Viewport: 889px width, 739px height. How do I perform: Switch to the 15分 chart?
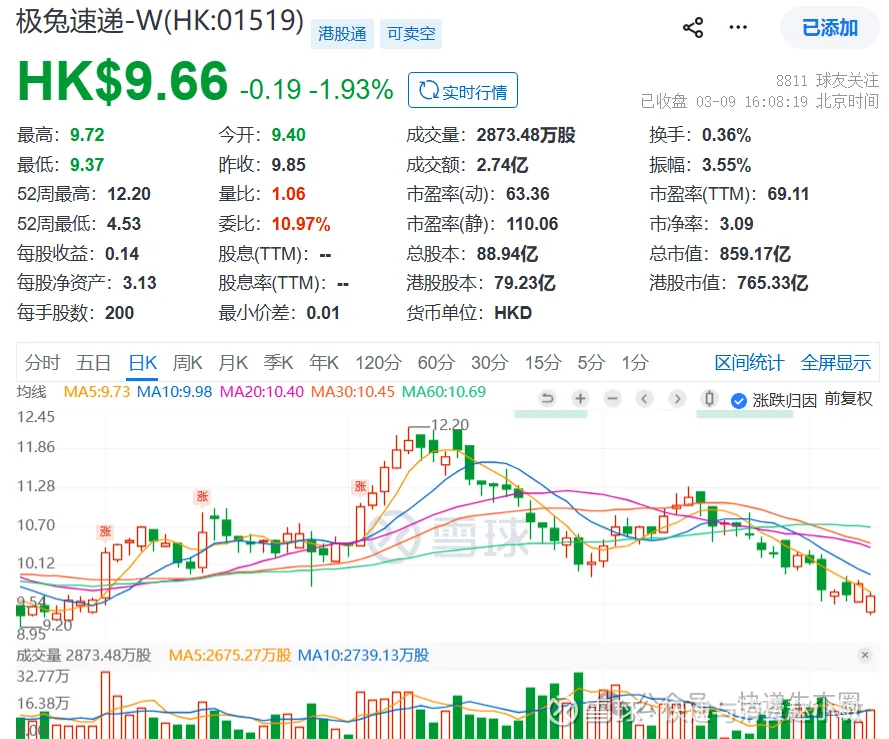tap(543, 362)
